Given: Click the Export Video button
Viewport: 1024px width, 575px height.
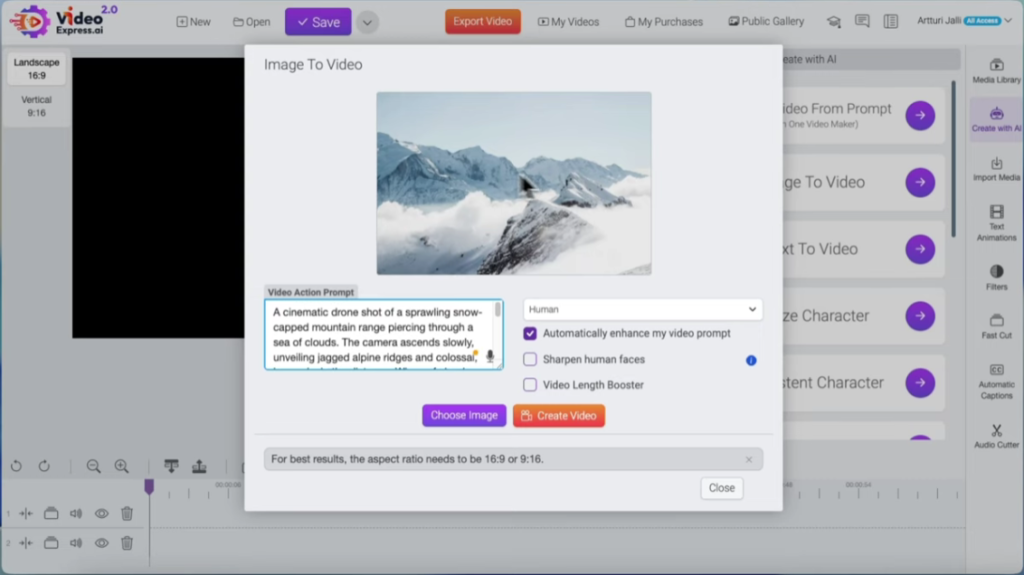Looking at the screenshot, I should tap(483, 22).
